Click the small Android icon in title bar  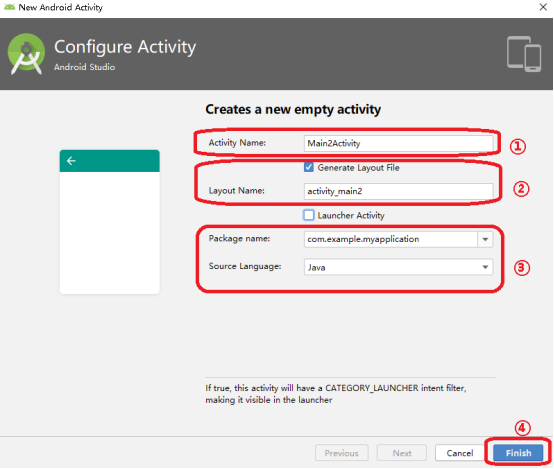[x=9, y=7]
